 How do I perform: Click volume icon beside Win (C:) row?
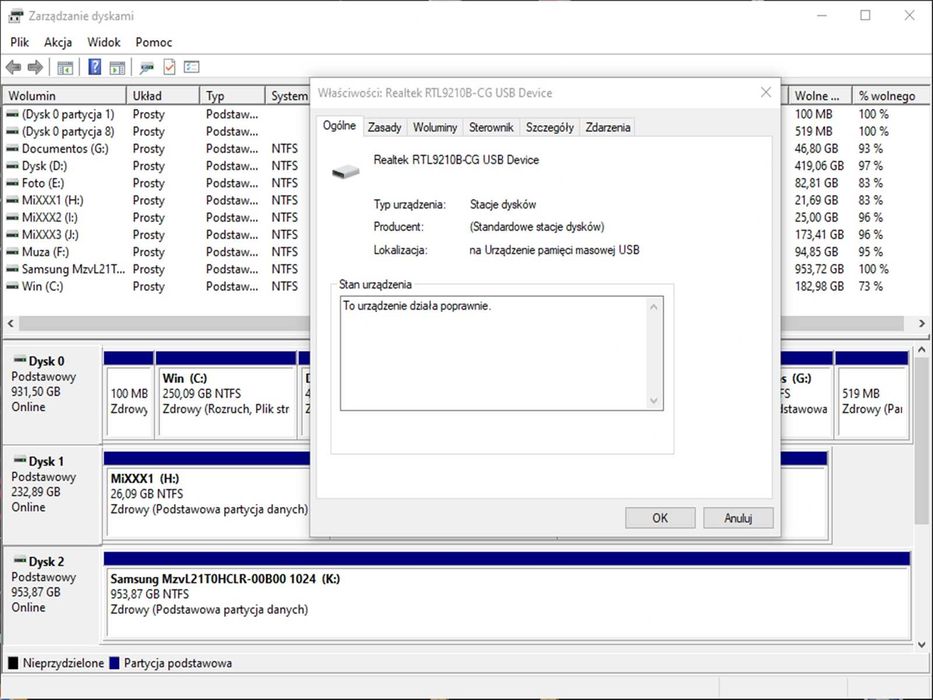click(12, 286)
